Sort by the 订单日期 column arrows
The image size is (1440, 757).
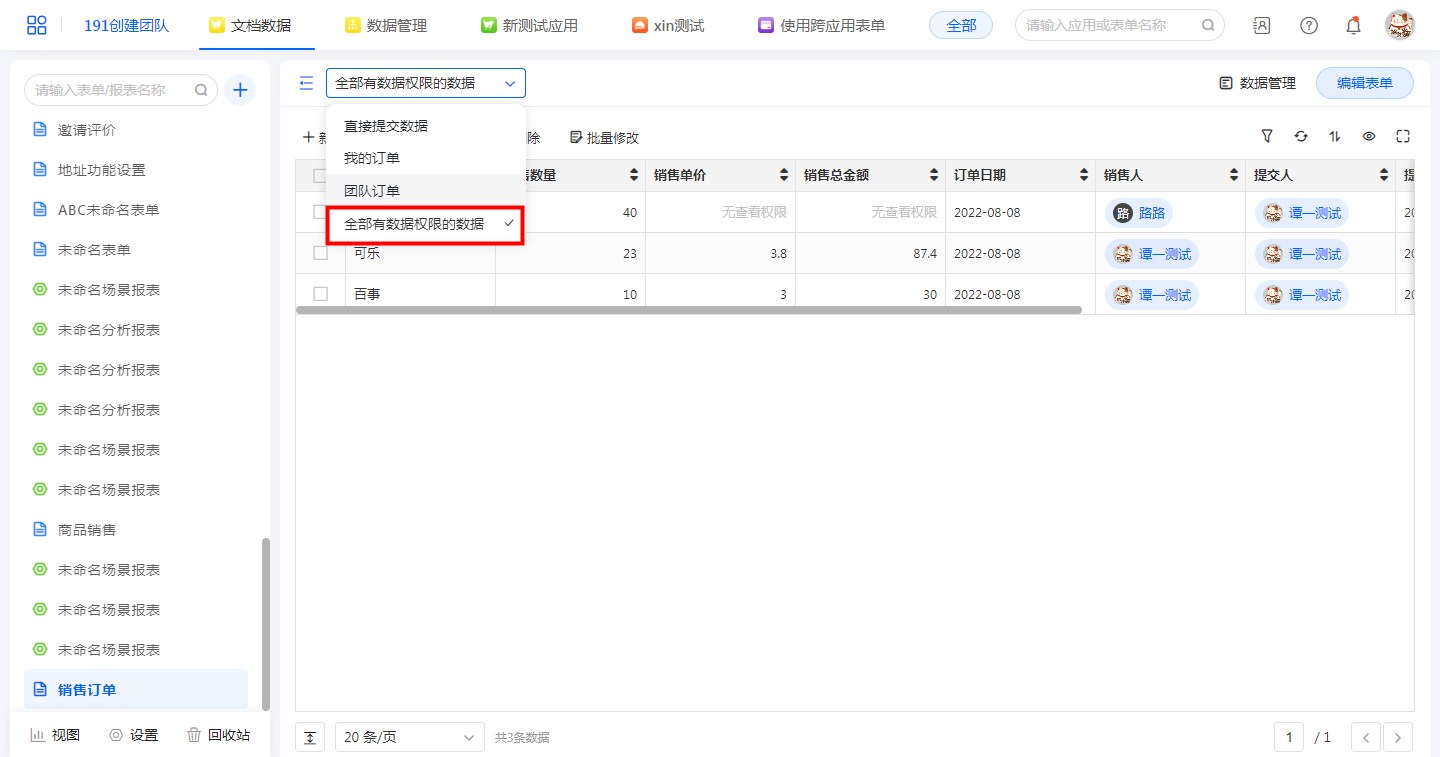(1084, 176)
